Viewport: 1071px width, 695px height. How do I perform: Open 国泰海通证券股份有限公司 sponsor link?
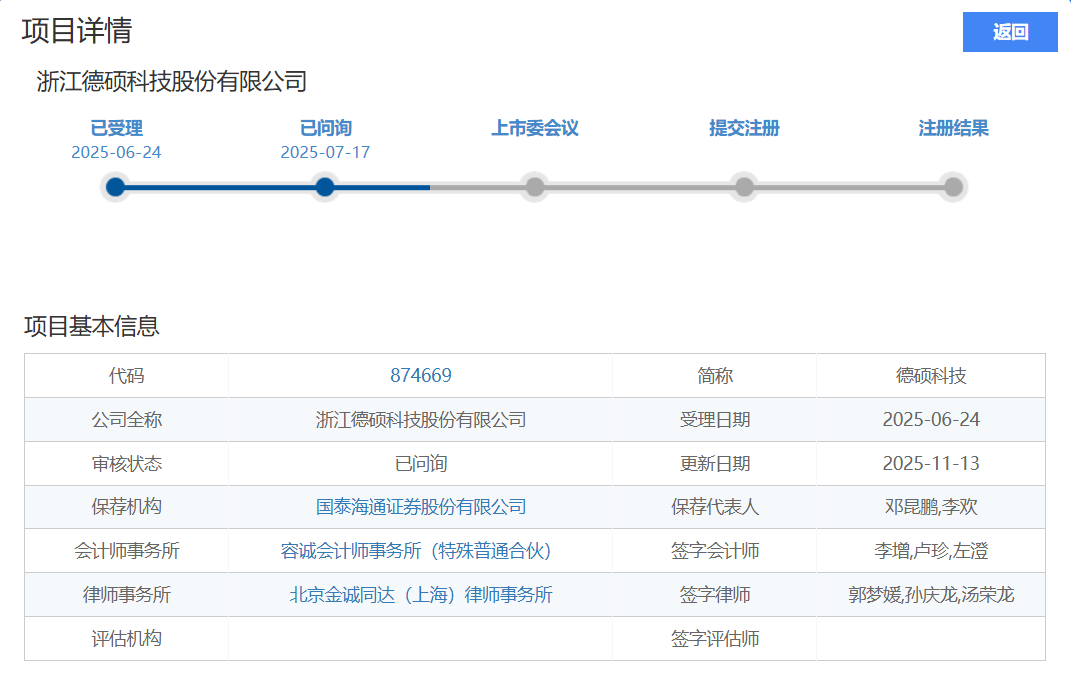point(420,507)
